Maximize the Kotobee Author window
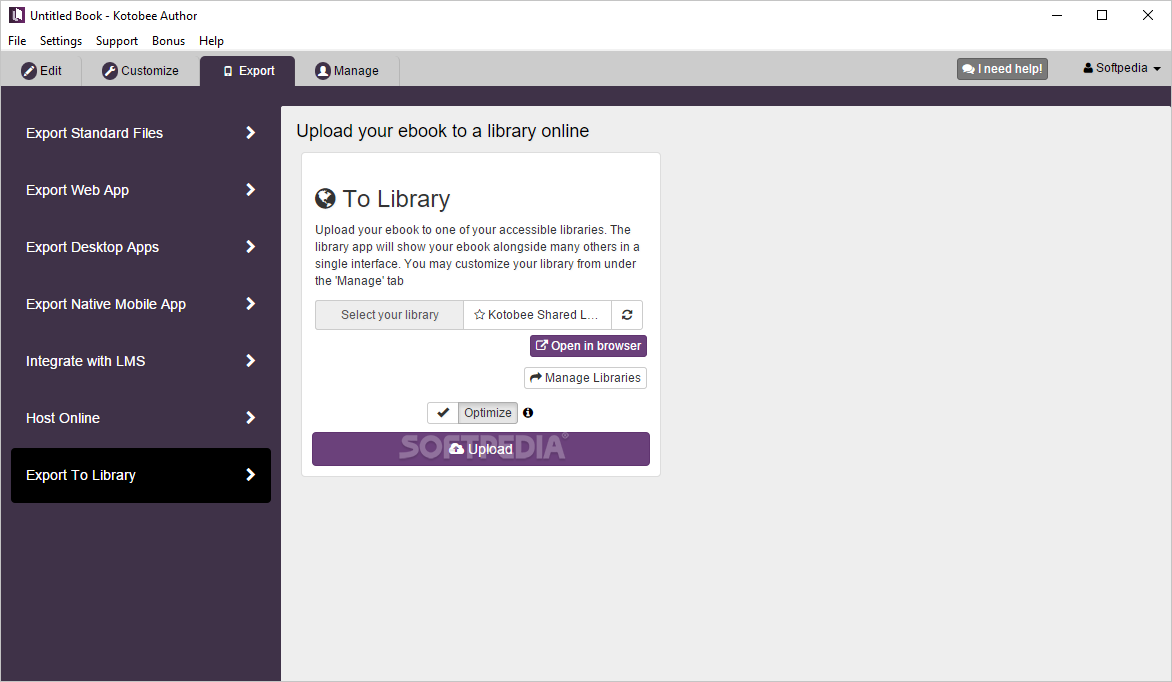Image resolution: width=1172 pixels, height=682 pixels. click(1102, 15)
